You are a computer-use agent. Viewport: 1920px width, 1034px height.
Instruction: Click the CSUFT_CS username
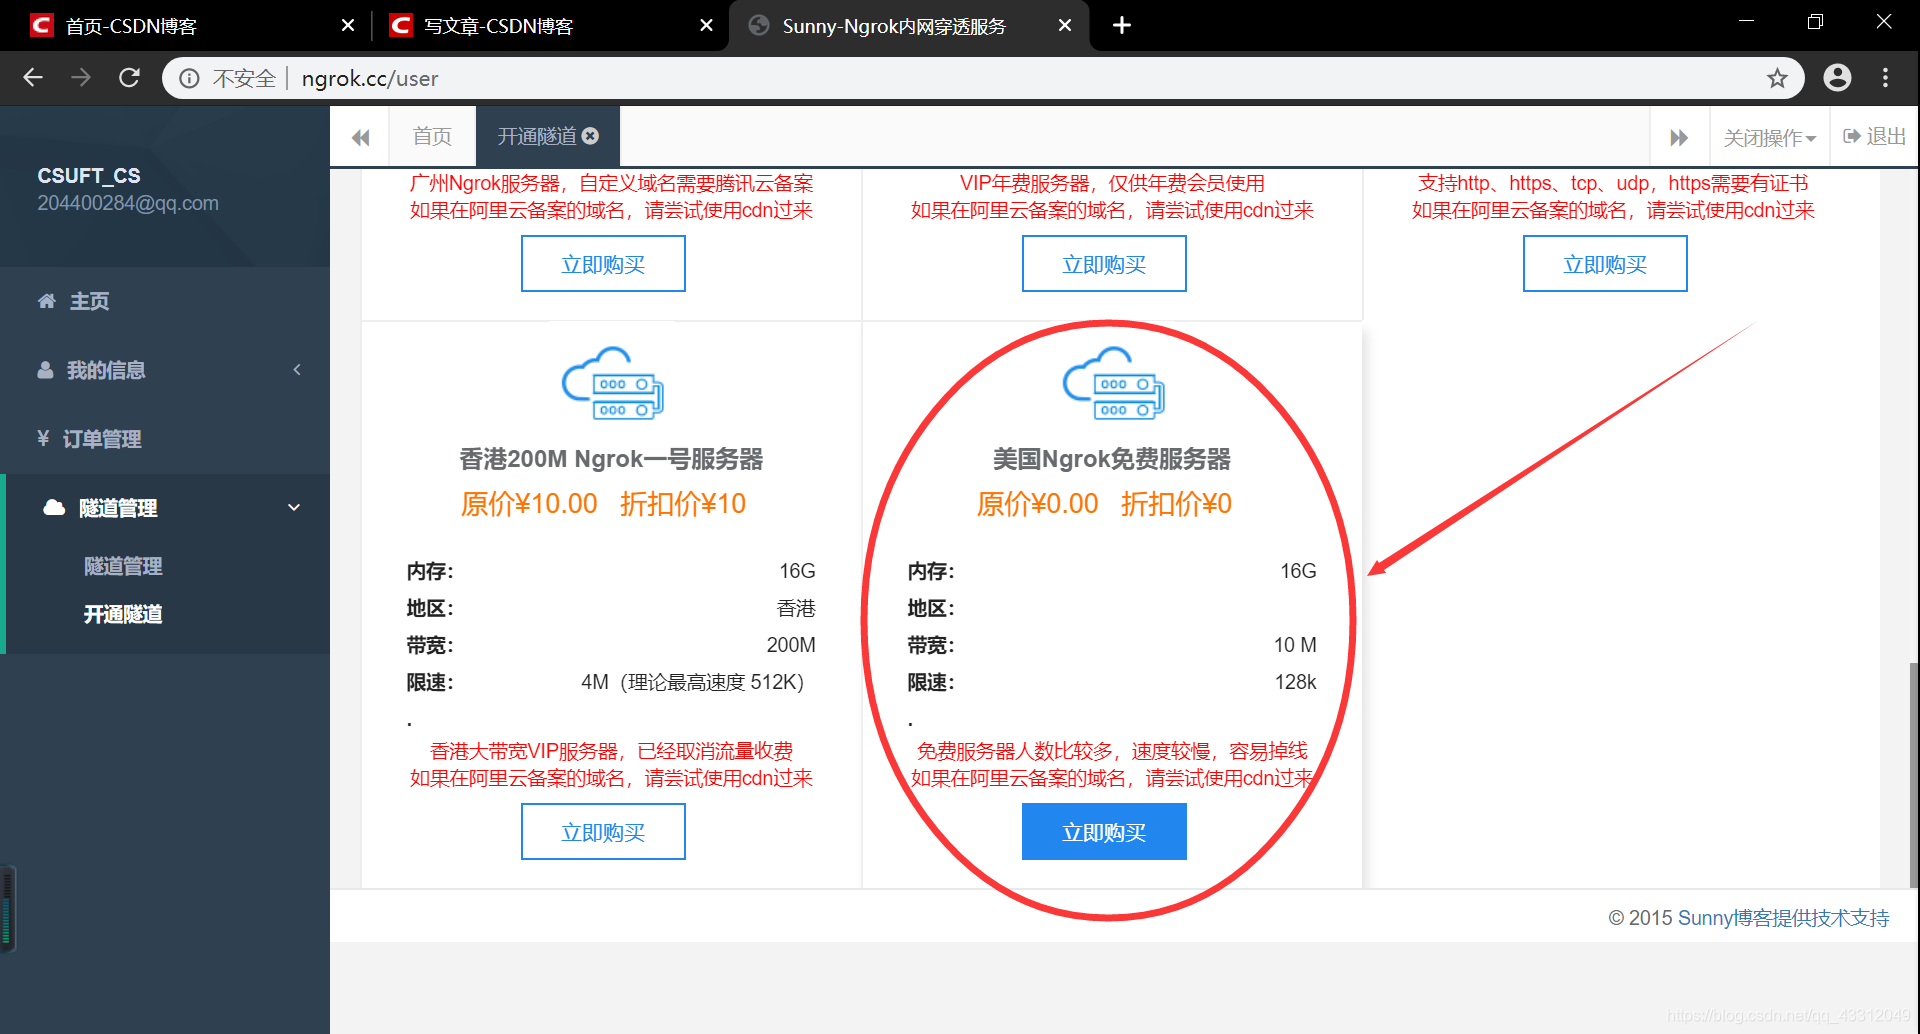click(x=89, y=176)
